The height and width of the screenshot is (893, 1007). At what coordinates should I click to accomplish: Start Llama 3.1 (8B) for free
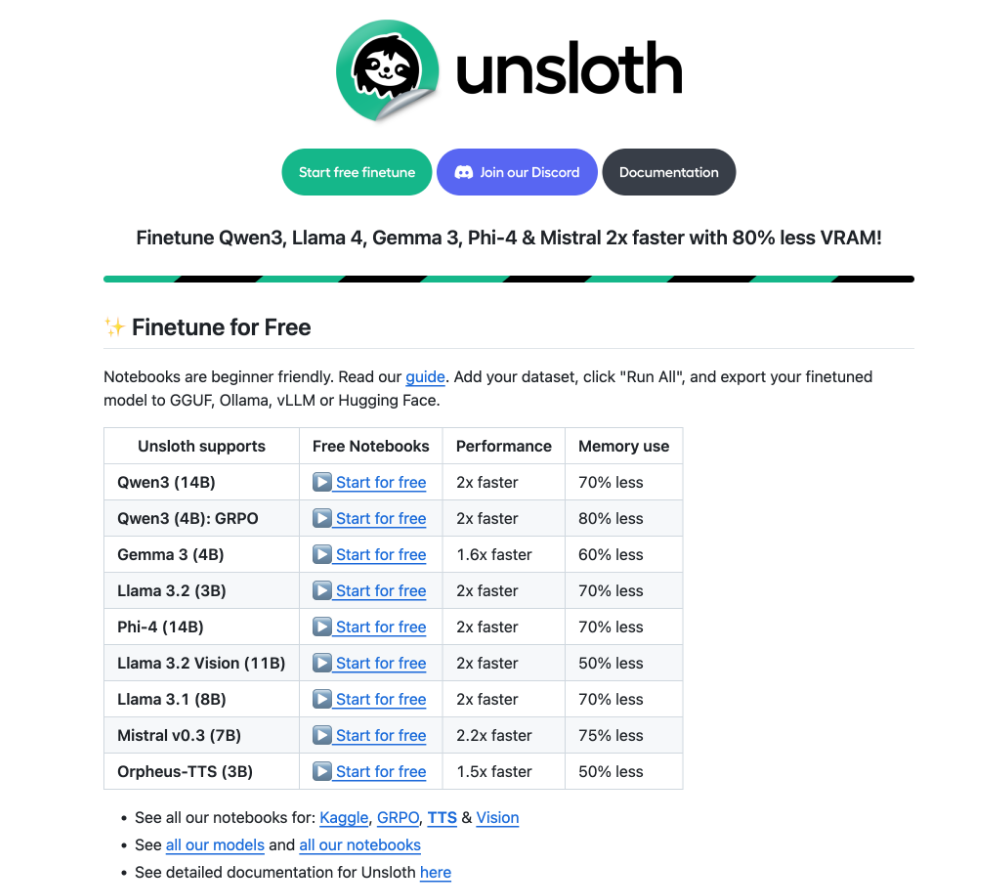tap(381, 699)
